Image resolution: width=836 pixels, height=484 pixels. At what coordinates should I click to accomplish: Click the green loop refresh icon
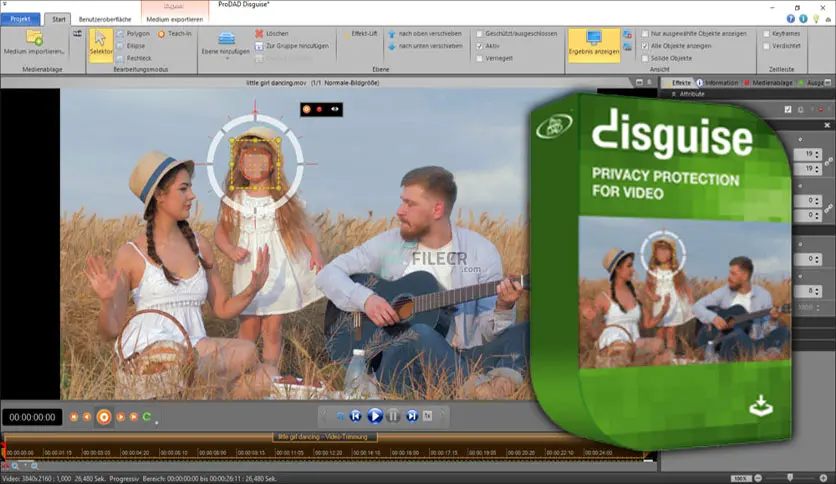[147, 417]
